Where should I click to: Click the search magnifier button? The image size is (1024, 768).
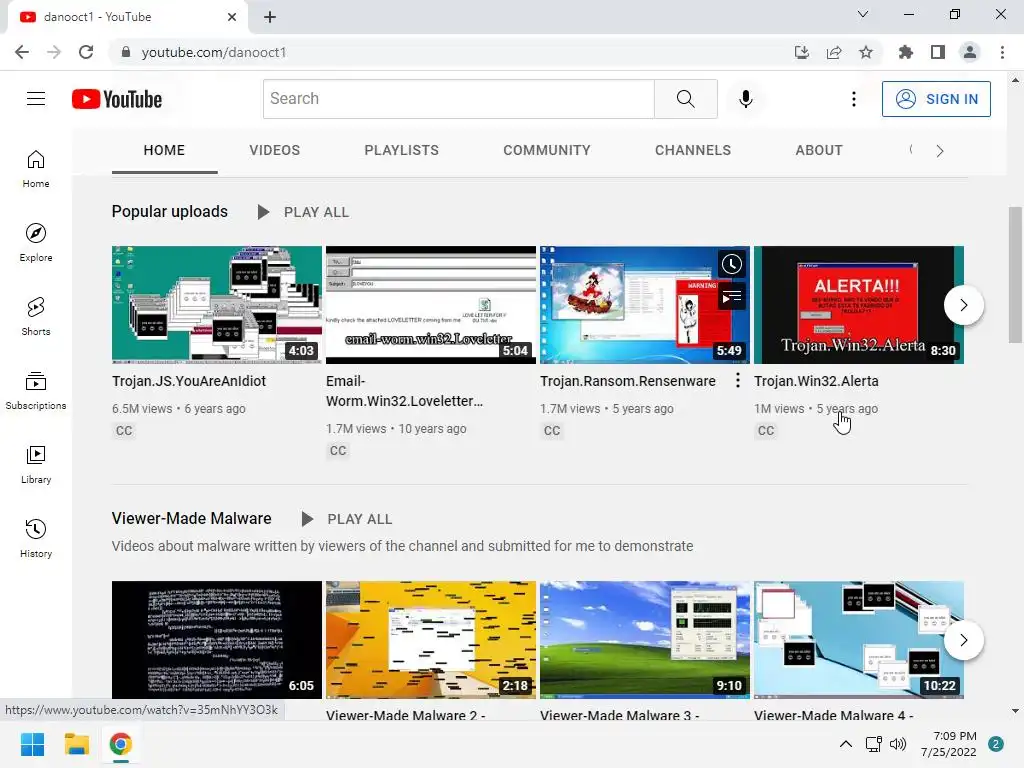[686, 99]
